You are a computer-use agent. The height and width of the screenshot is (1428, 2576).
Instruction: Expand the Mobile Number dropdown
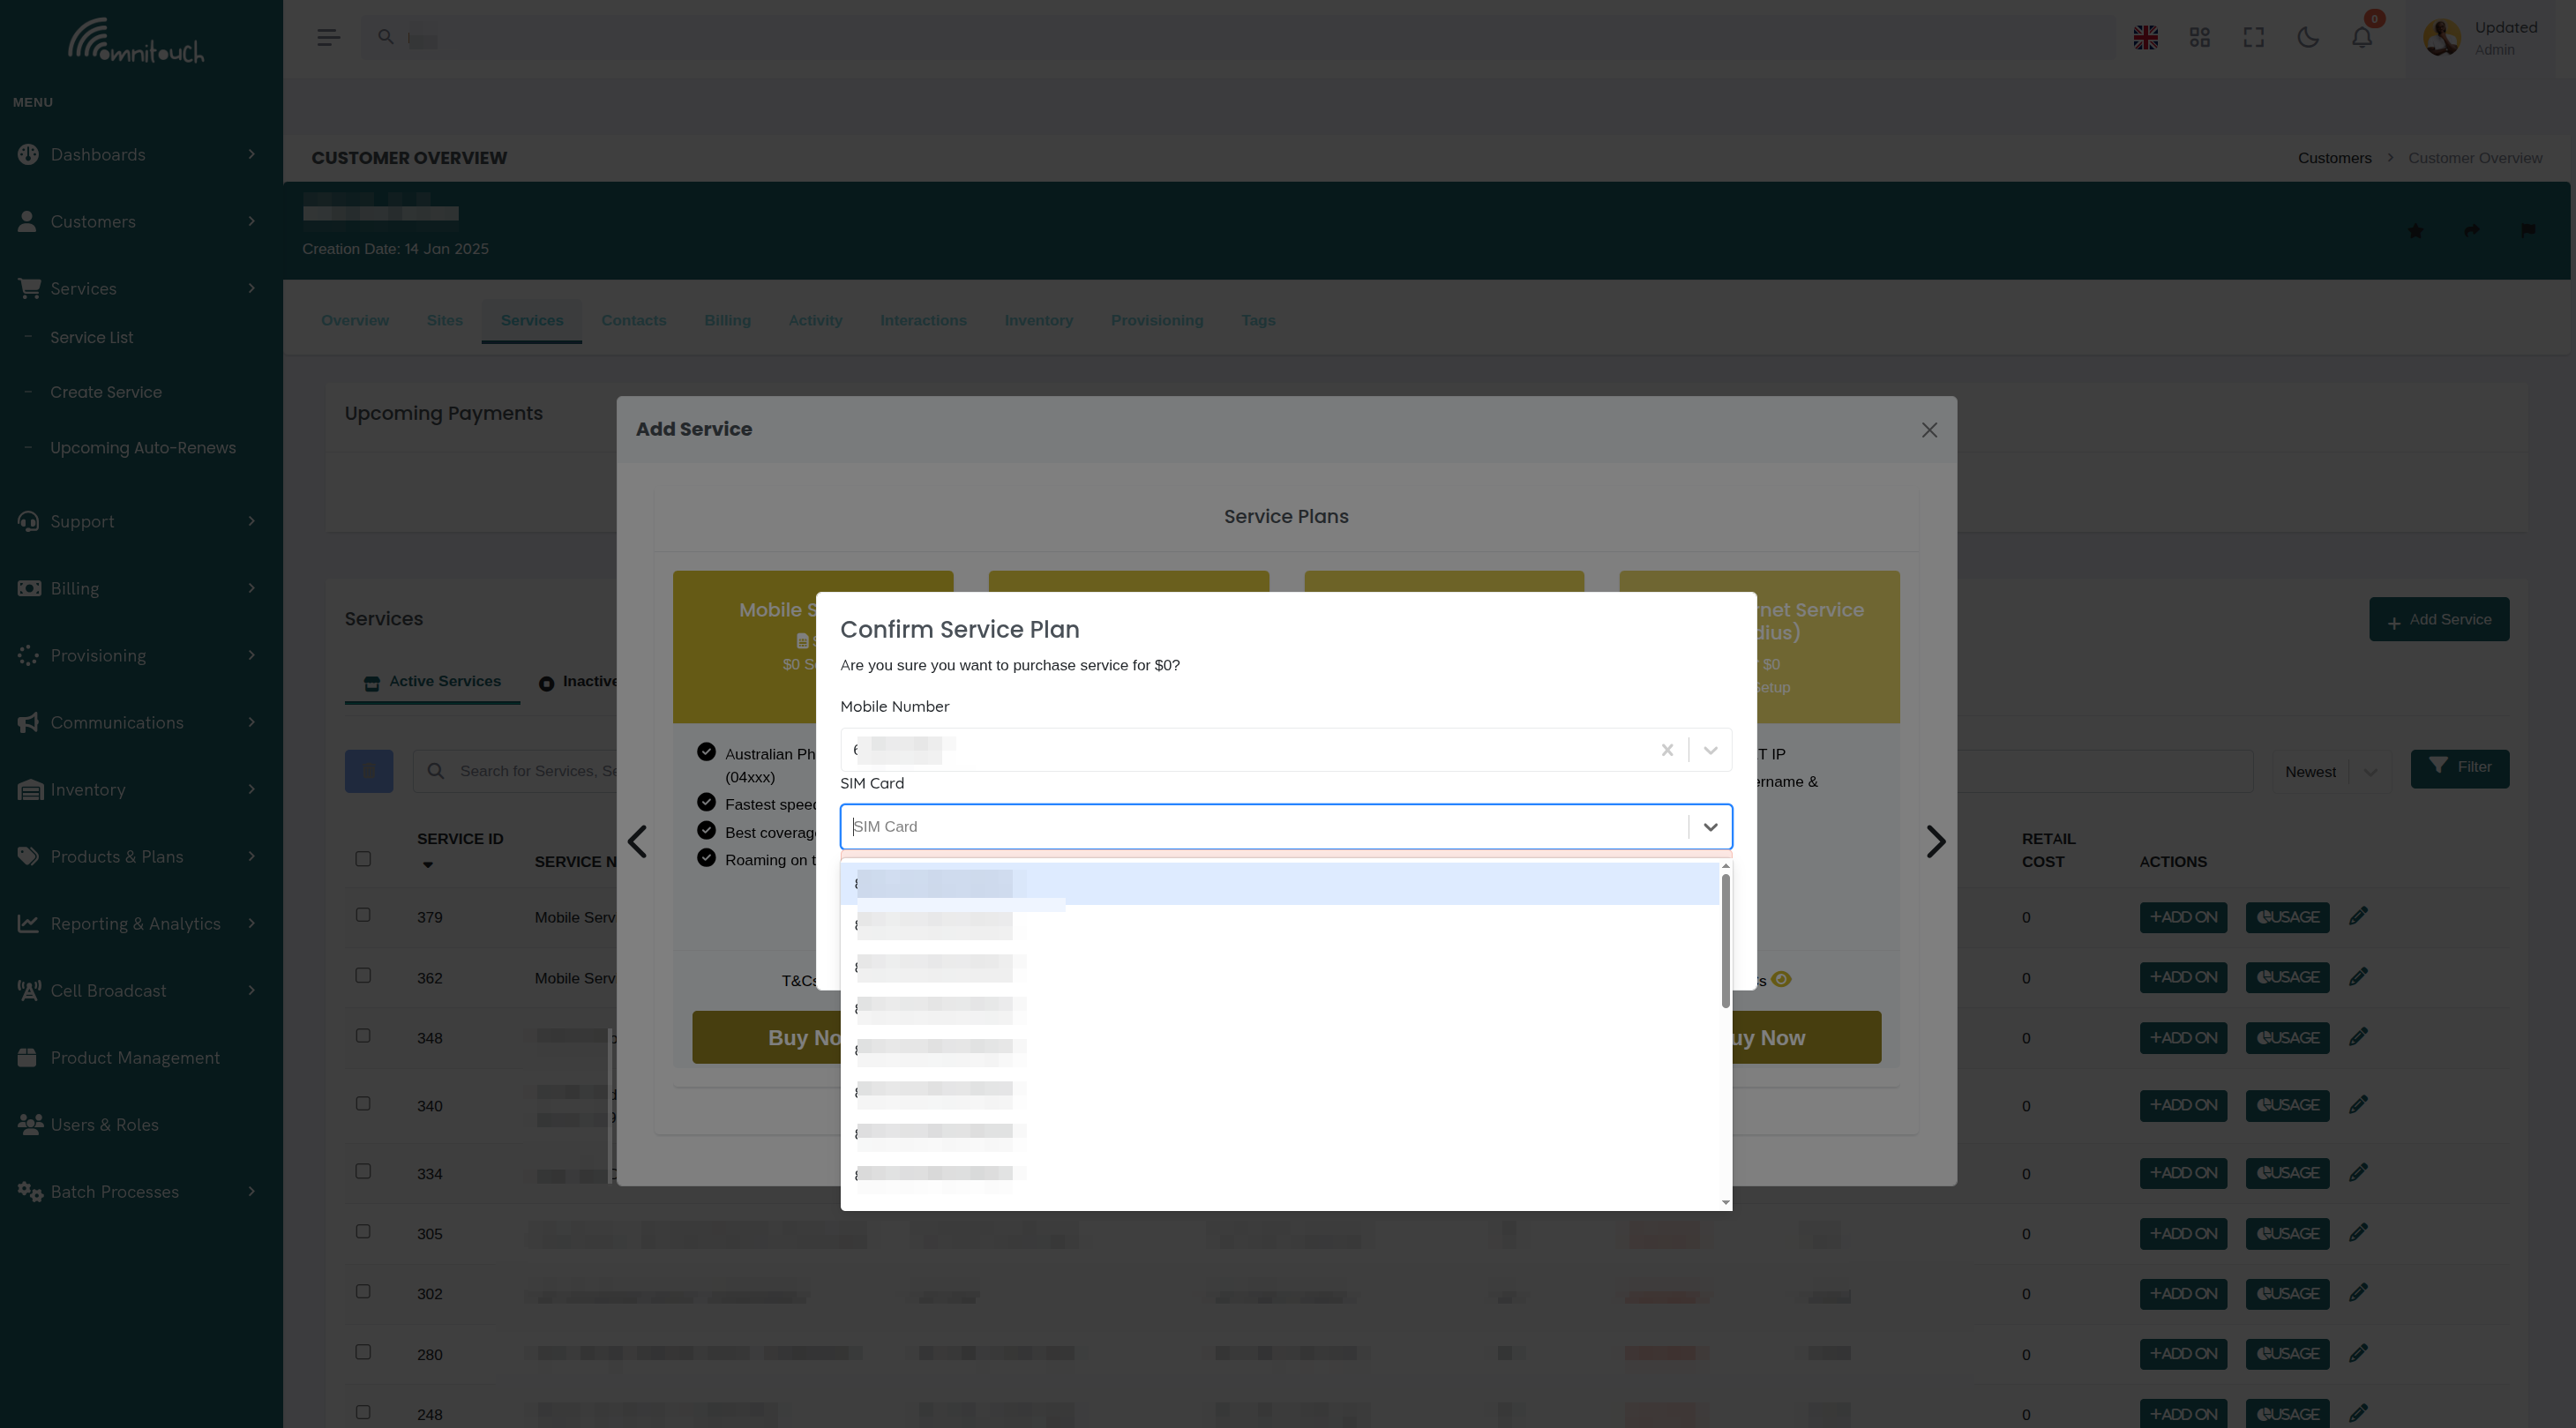(x=1710, y=749)
